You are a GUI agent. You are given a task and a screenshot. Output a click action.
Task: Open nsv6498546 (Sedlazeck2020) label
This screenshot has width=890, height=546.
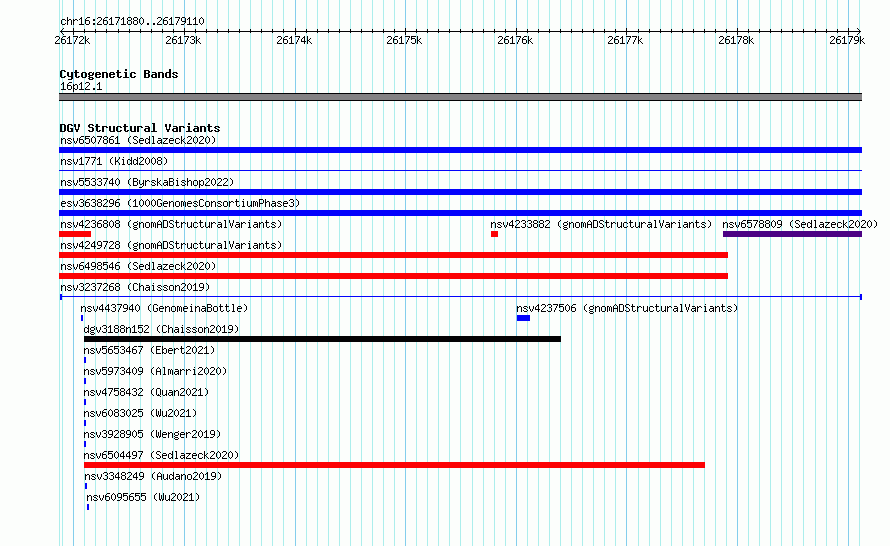[x=138, y=266]
